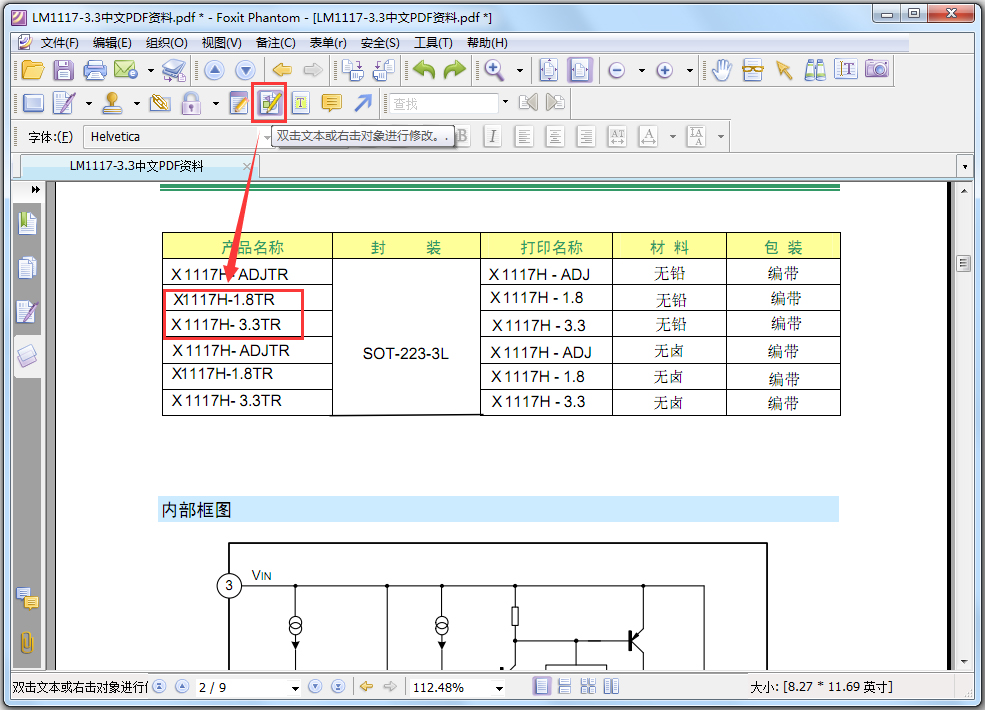
Task: Open the 112.48% zoom level dropdown
Action: [x=498, y=688]
